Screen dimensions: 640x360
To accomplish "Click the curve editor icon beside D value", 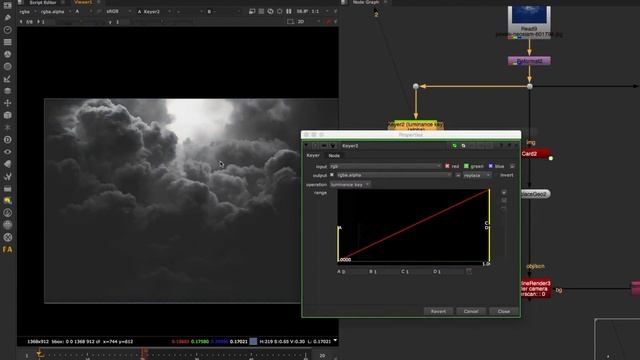I will point(469,271).
